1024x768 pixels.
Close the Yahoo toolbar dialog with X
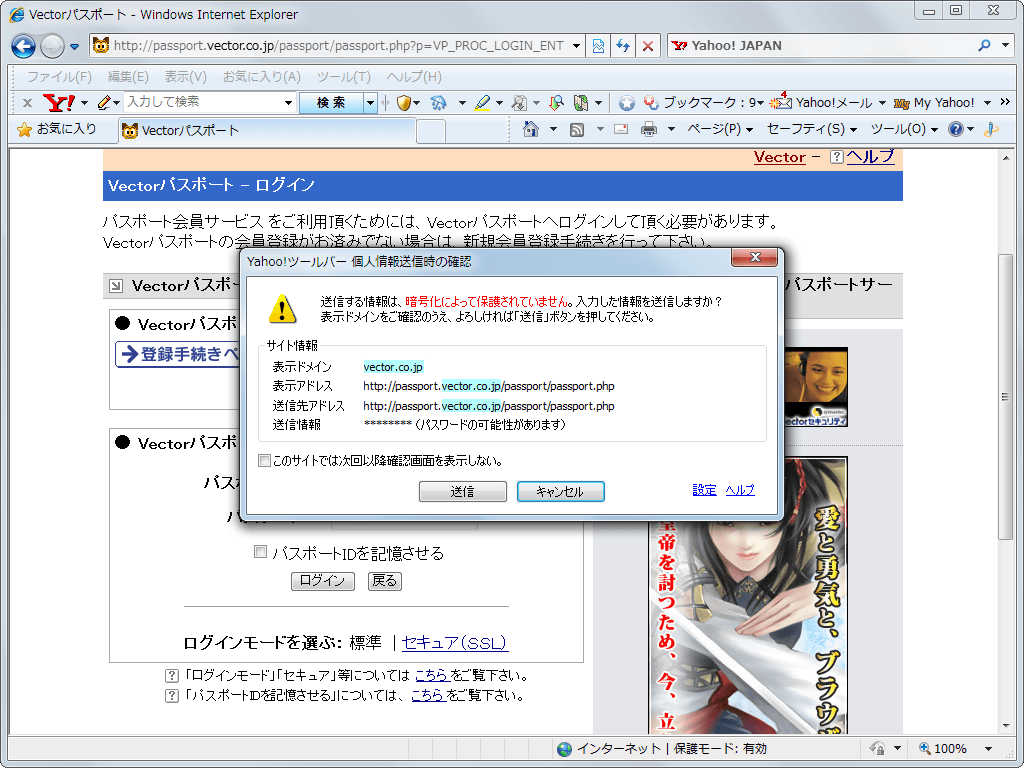pos(754,257)
